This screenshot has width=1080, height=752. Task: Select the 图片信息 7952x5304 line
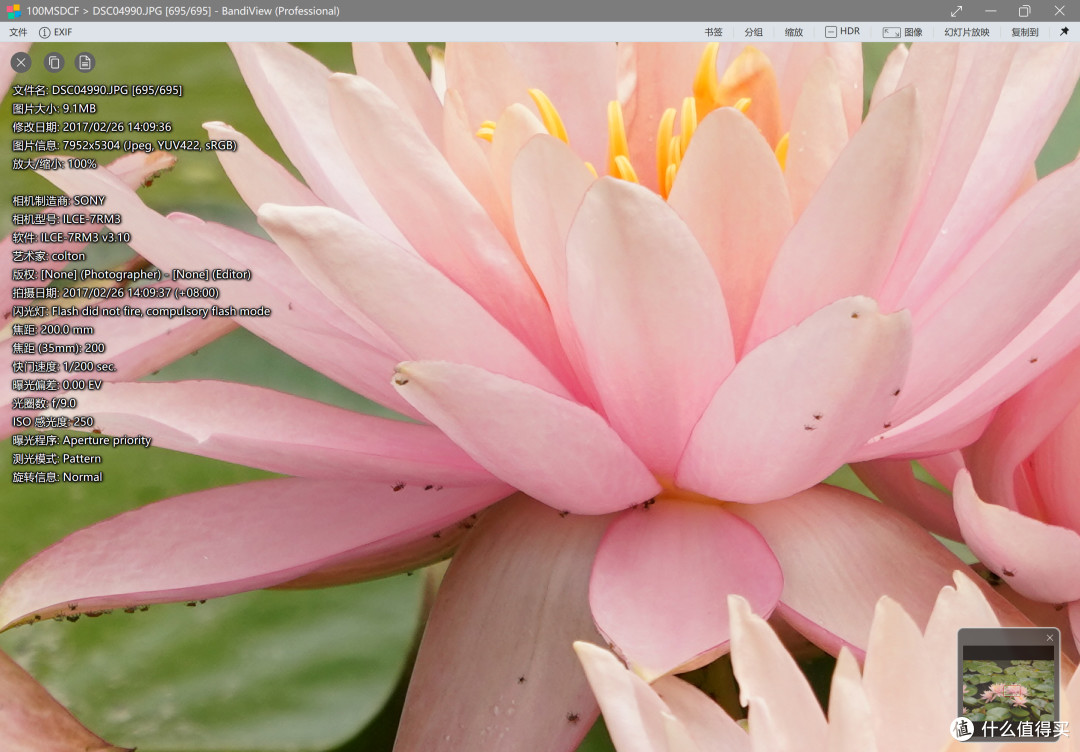pyautogui.click(x=125, y=145)
